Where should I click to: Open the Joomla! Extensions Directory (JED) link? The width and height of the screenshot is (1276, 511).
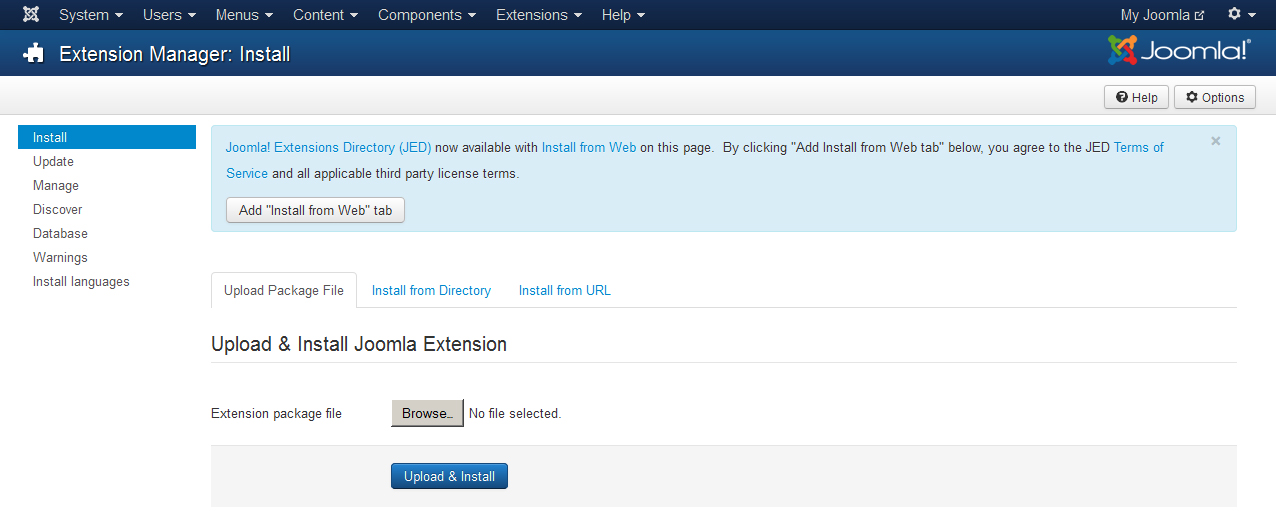click(x=328, y=147)
